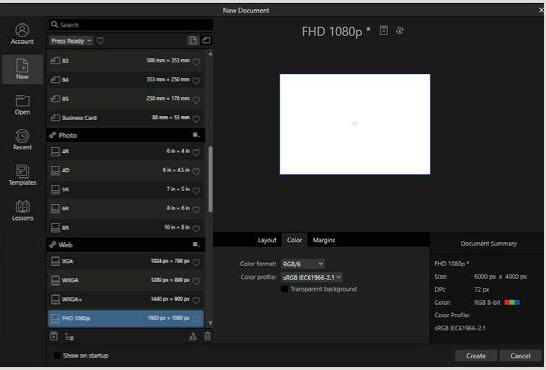Select the B5 preset row
The image size is (546, 370).
point(126,99)
